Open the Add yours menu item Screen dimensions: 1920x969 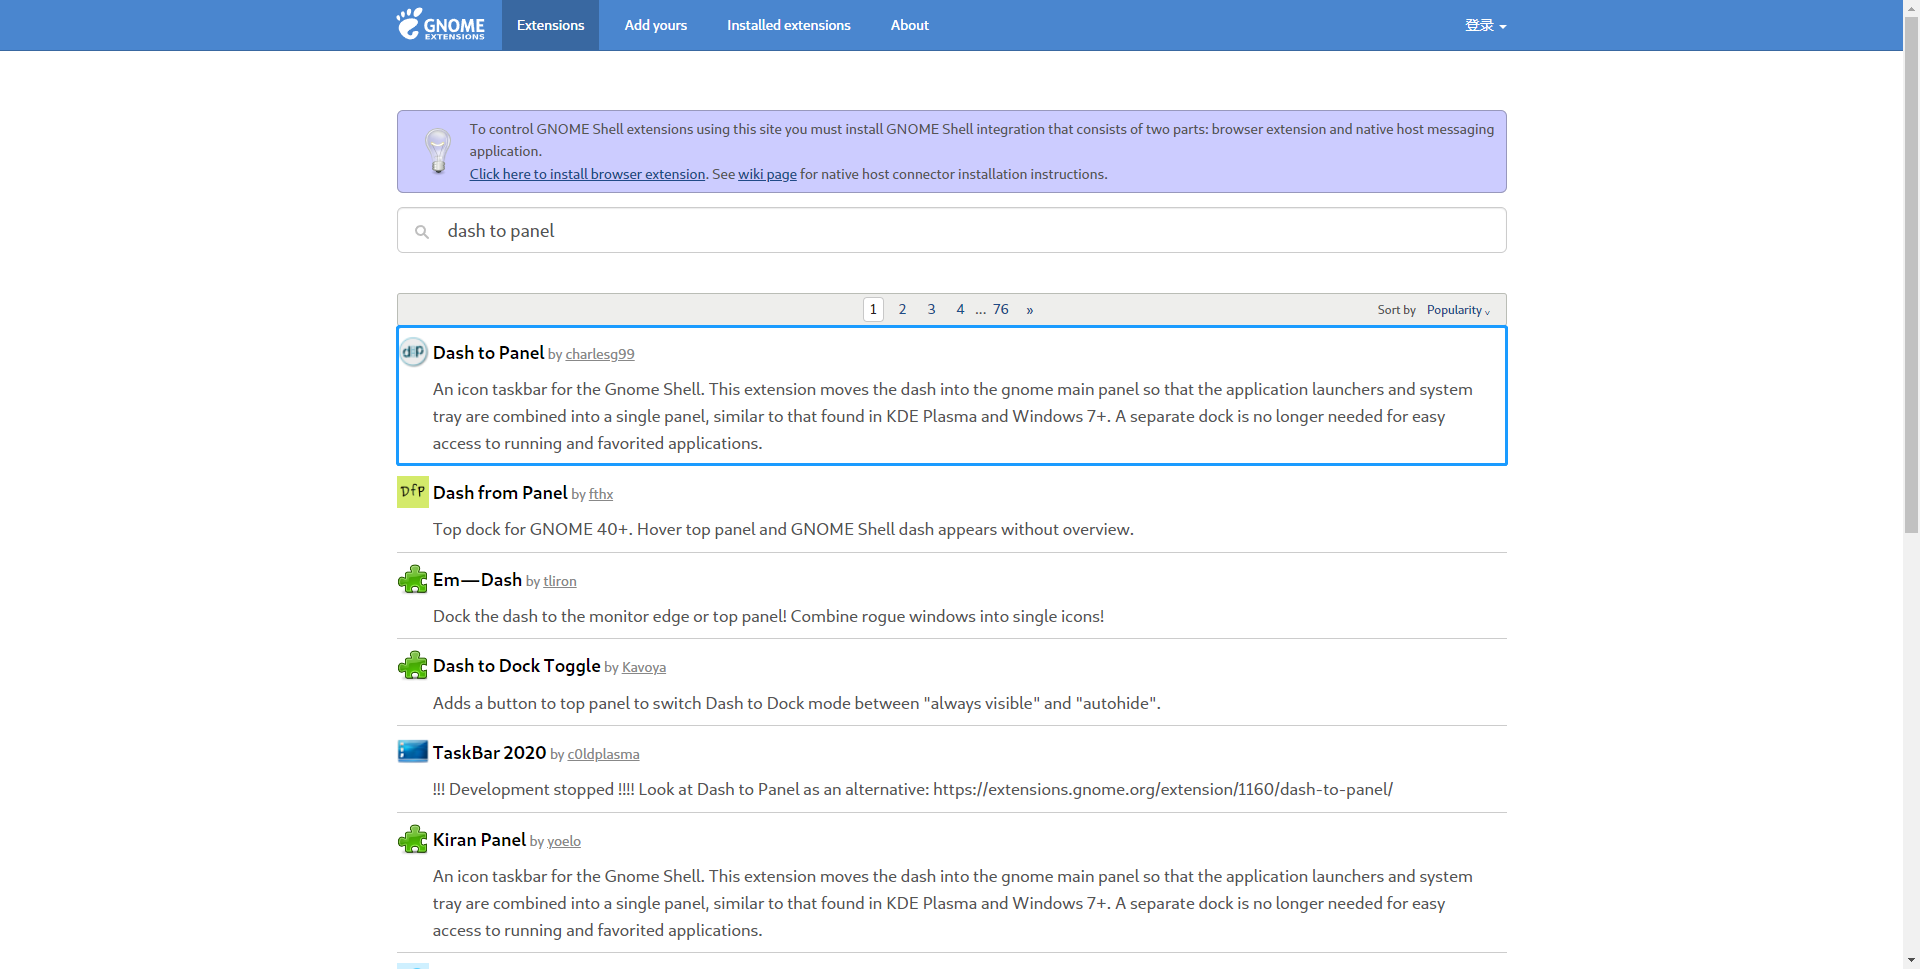[656, 25]
